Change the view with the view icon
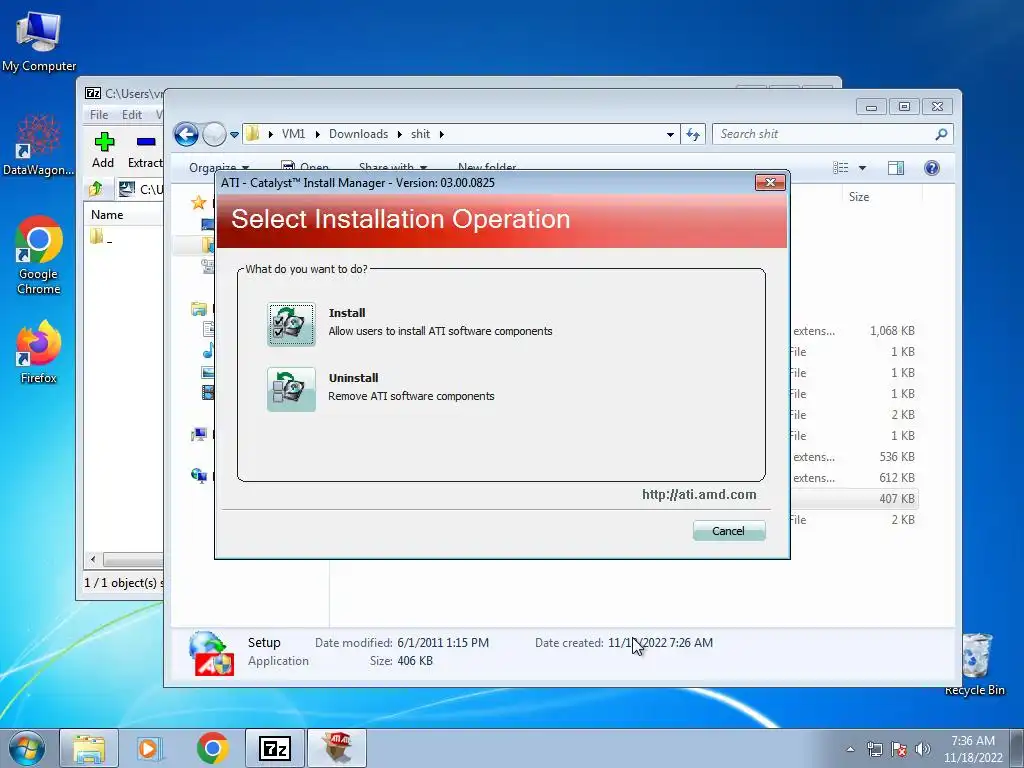This screenshot has width=1024, height=768. coord(841,168)
